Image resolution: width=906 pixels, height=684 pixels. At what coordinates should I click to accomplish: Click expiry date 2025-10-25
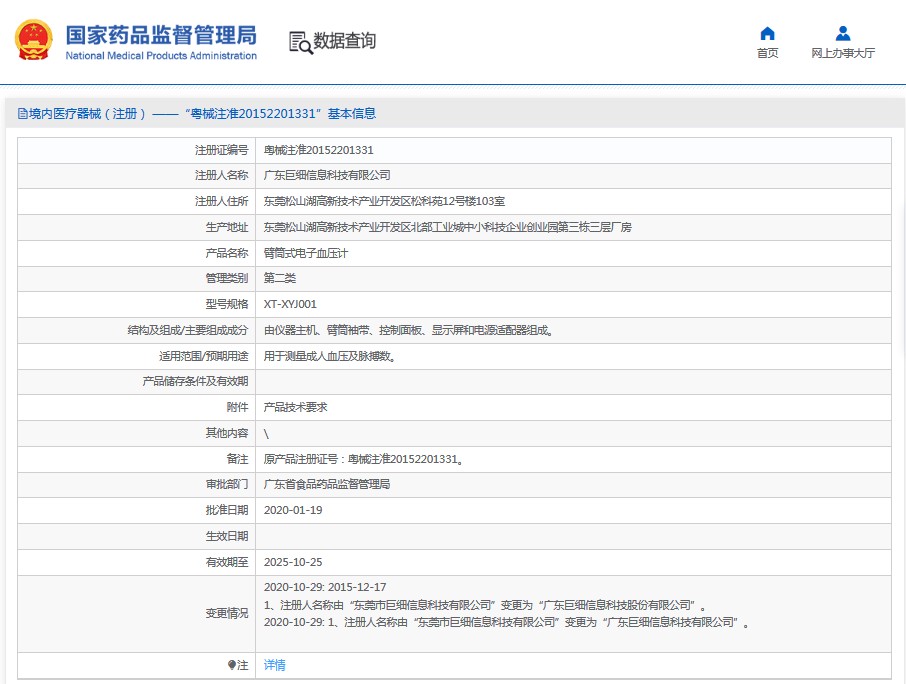[293, 562]
